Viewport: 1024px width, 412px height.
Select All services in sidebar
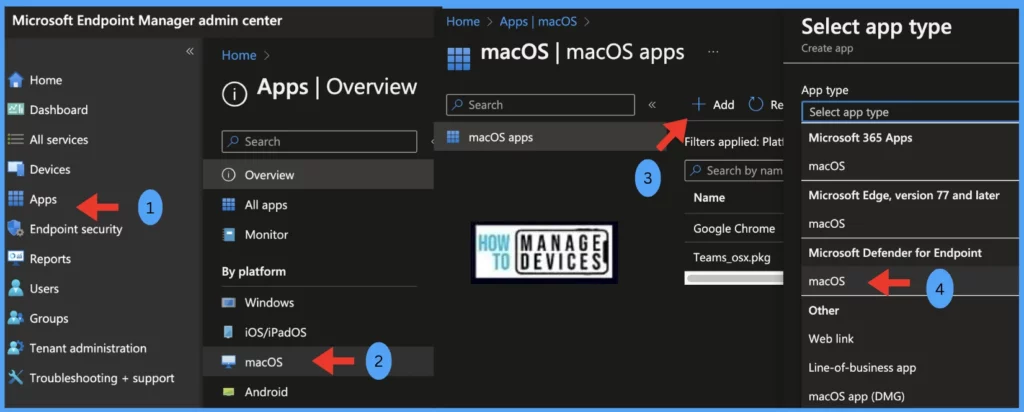pyautogui.click(x=59, y=140)
